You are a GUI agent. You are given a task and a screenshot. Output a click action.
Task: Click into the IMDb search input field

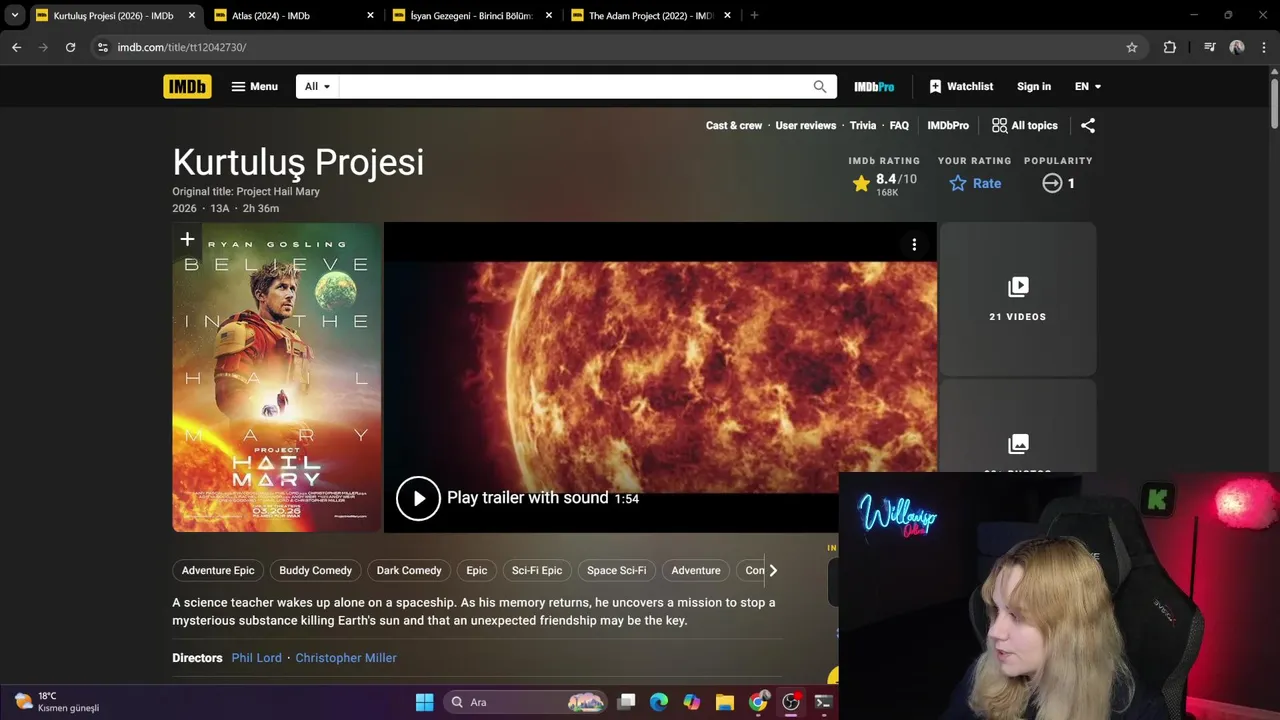[573, 86]
